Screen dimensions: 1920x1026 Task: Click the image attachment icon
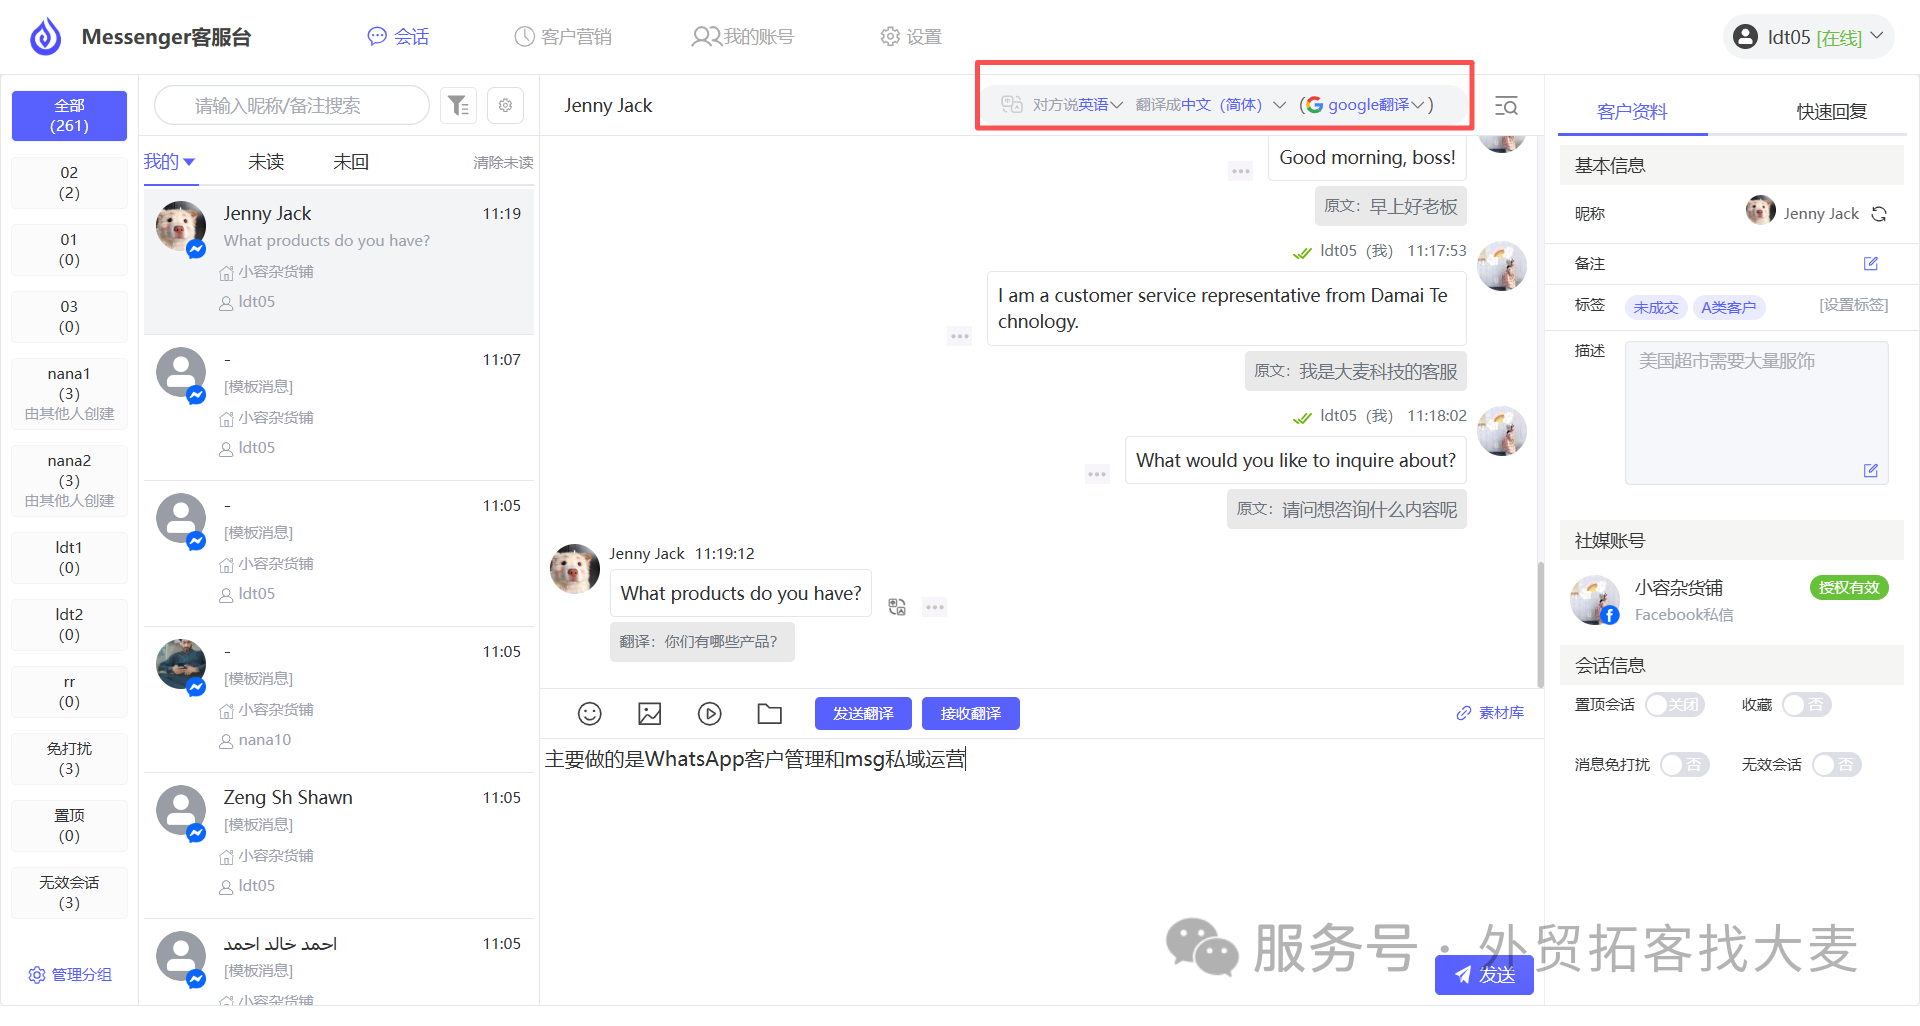click(x=650, y=713)
